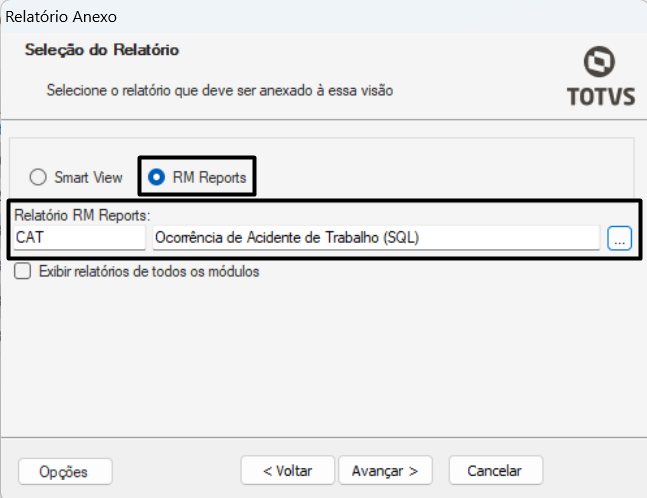Click the TOTVS circular logo icon
The height and width of the screenshot is (498, 647).
(599, 61)
